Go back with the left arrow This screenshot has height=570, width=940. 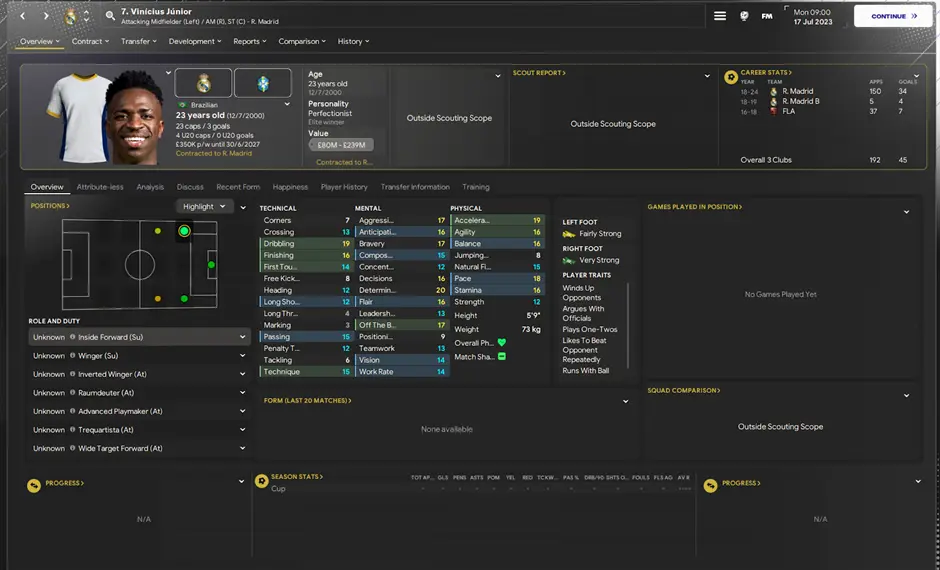point(23,16)
